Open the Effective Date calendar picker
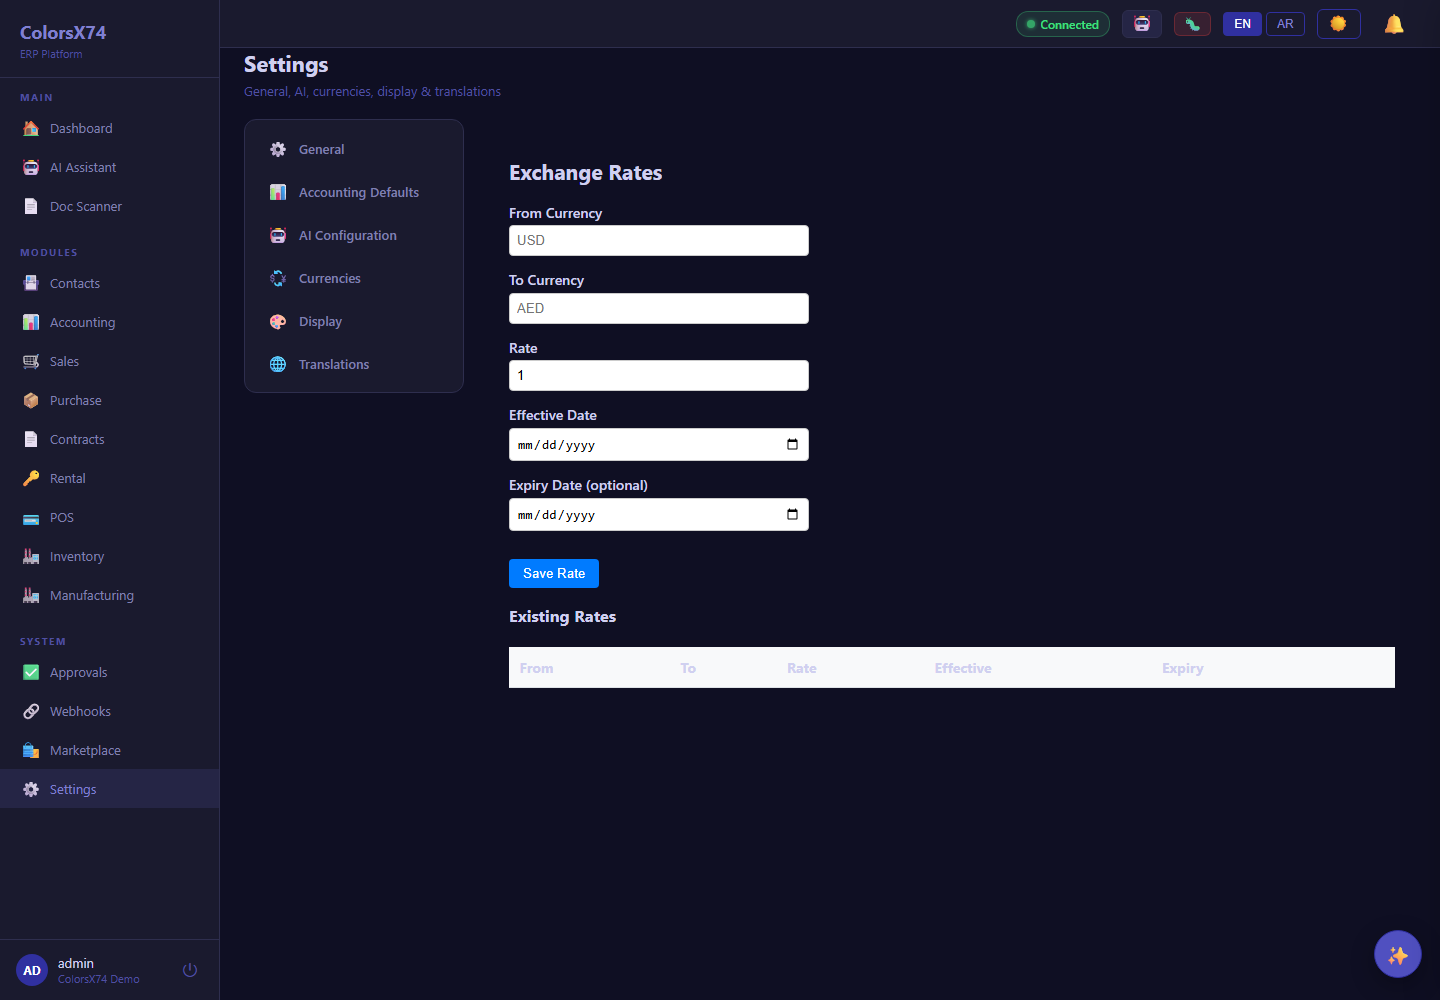The width and height of the screenshot is (1440, 1000). [792, 445]
